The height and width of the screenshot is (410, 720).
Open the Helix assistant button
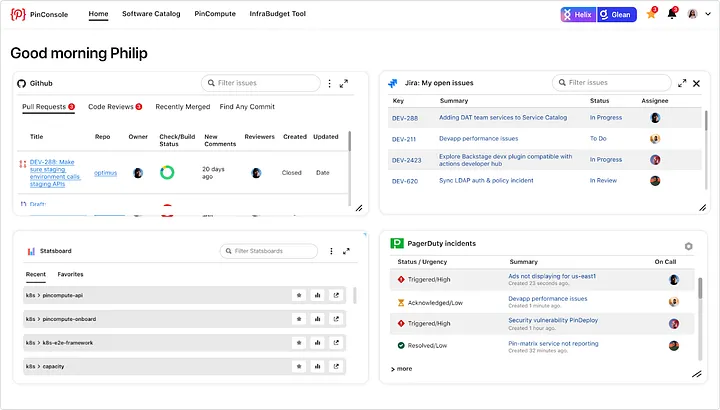[578, 15]
